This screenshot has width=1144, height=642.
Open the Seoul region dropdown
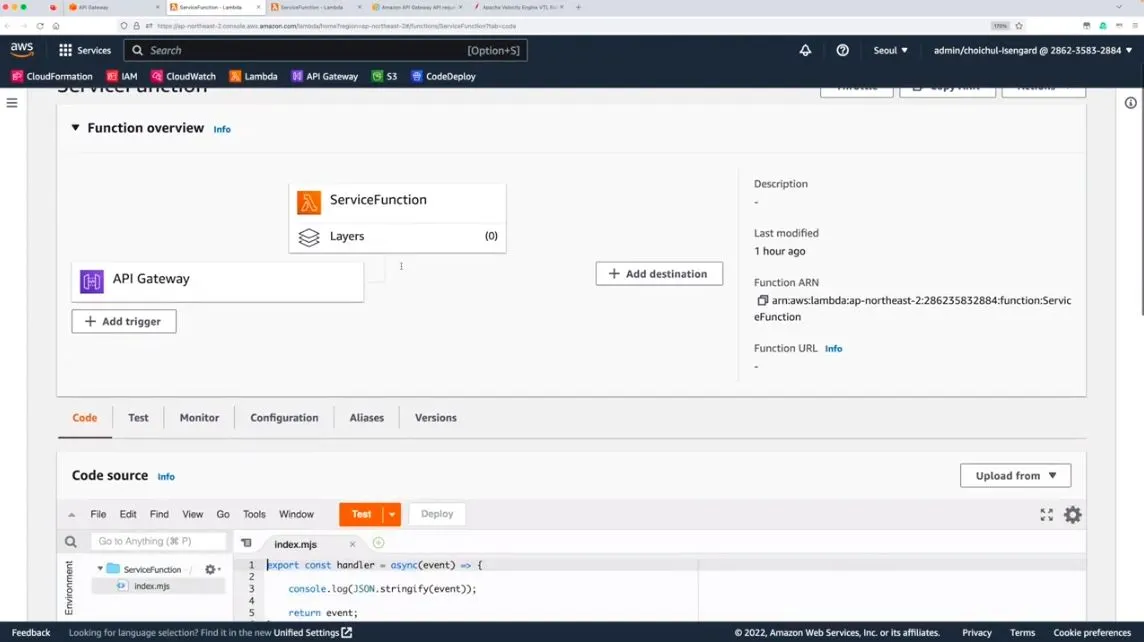point(890,50)
